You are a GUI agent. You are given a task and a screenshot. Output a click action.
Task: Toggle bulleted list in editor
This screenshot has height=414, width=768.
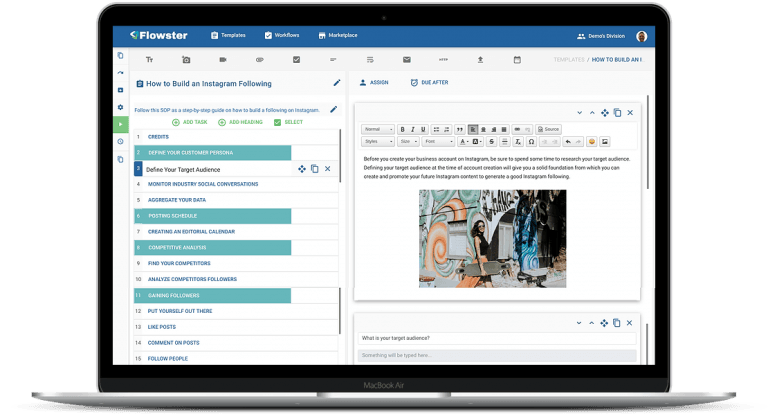coord(436,129)
